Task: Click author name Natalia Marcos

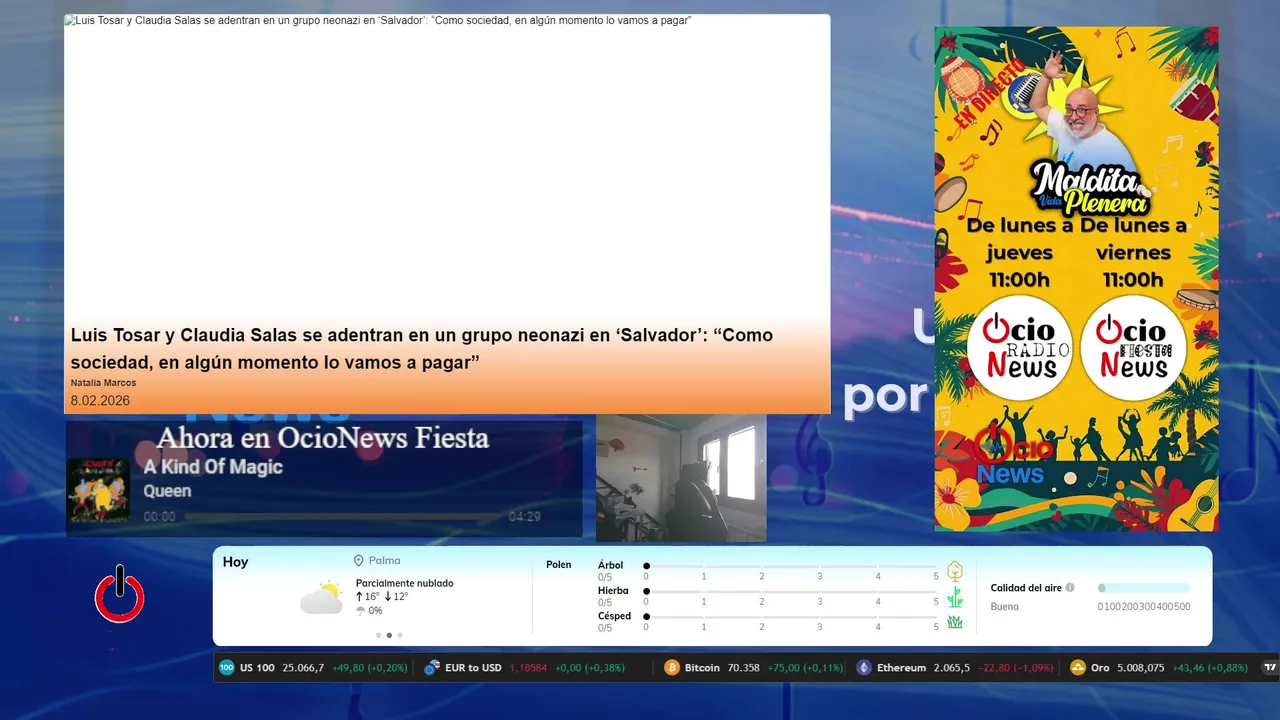Action: point(103,383)
